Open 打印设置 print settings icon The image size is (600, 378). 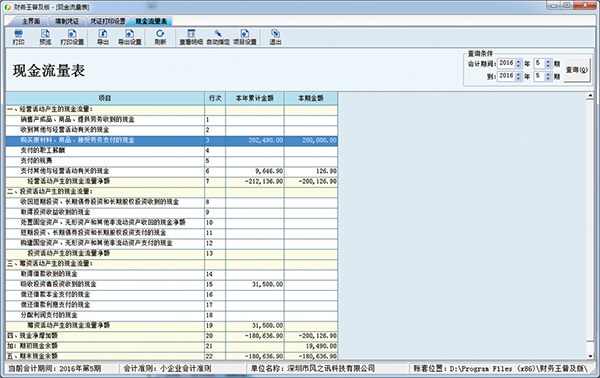pyautogui.click(x=72, y=37)
